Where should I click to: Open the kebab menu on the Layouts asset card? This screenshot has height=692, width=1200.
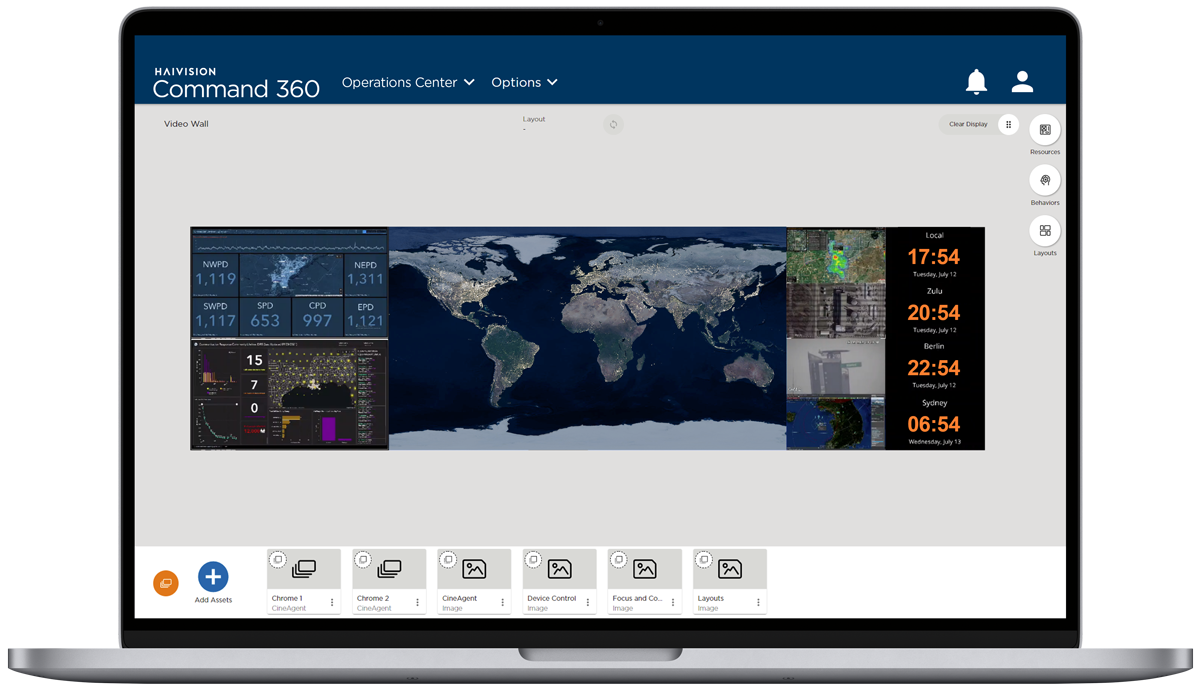(758, 600)
